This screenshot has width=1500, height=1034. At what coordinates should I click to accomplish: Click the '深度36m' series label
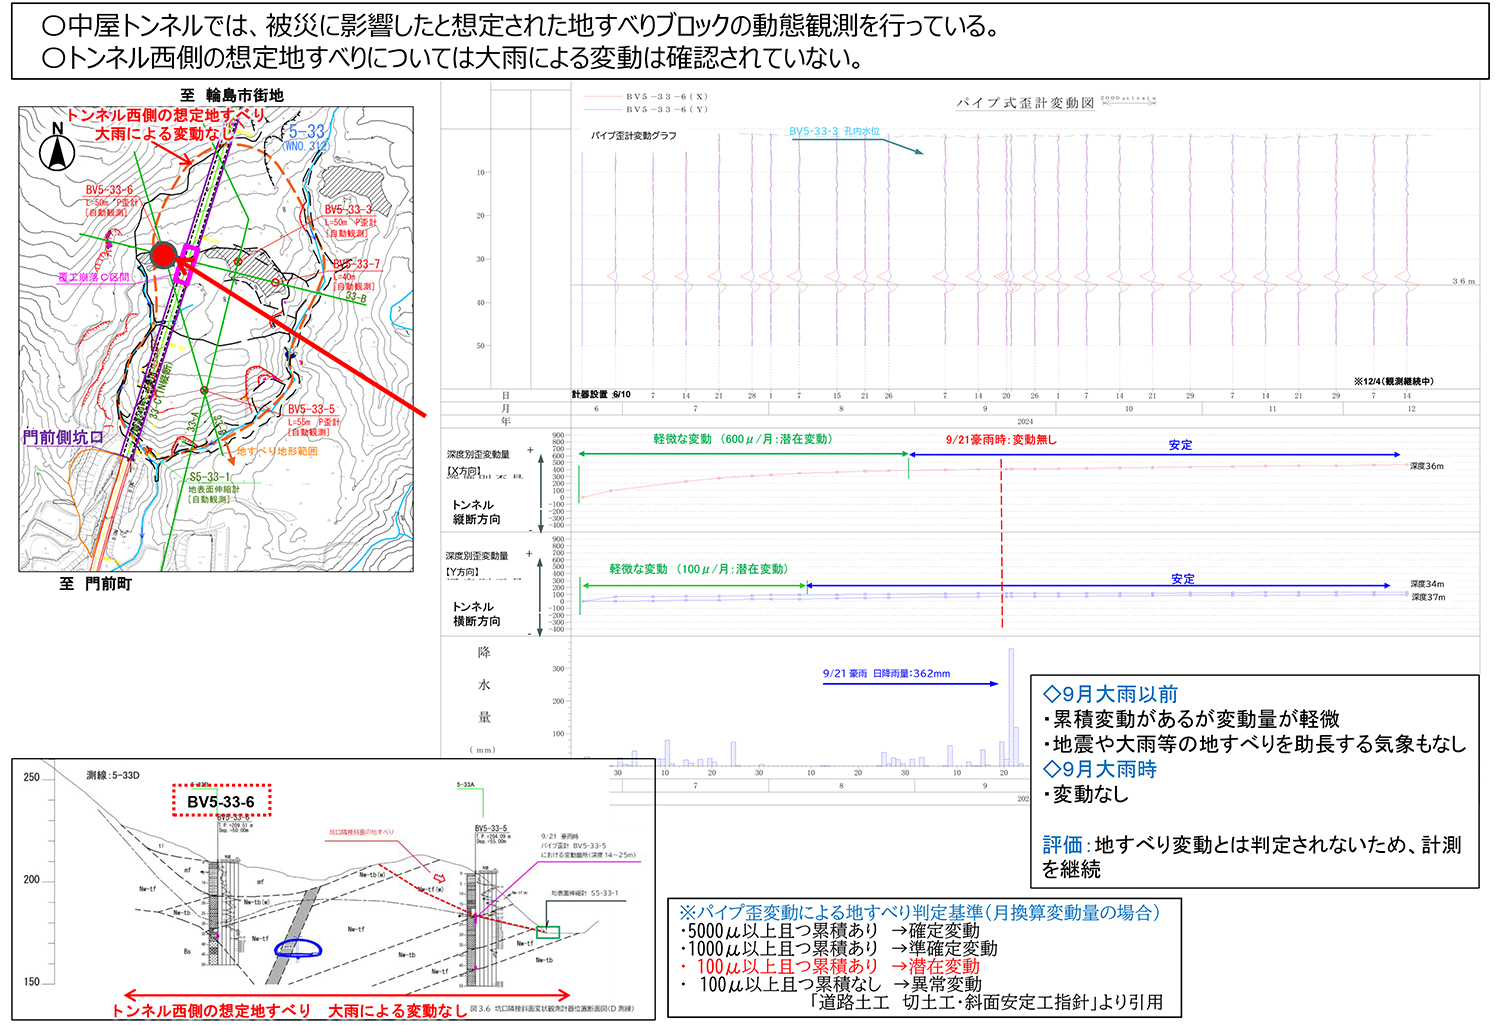[1427, 466]
